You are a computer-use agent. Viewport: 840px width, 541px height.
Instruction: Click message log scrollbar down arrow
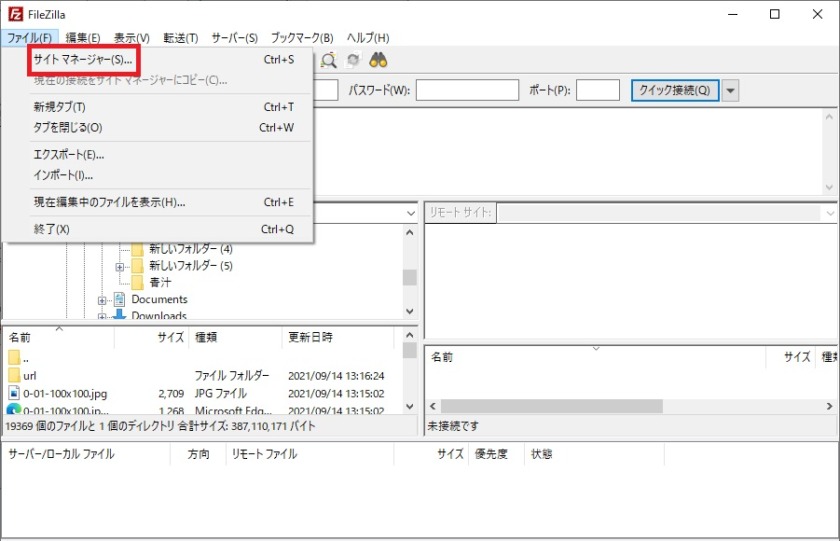(829, 187)
